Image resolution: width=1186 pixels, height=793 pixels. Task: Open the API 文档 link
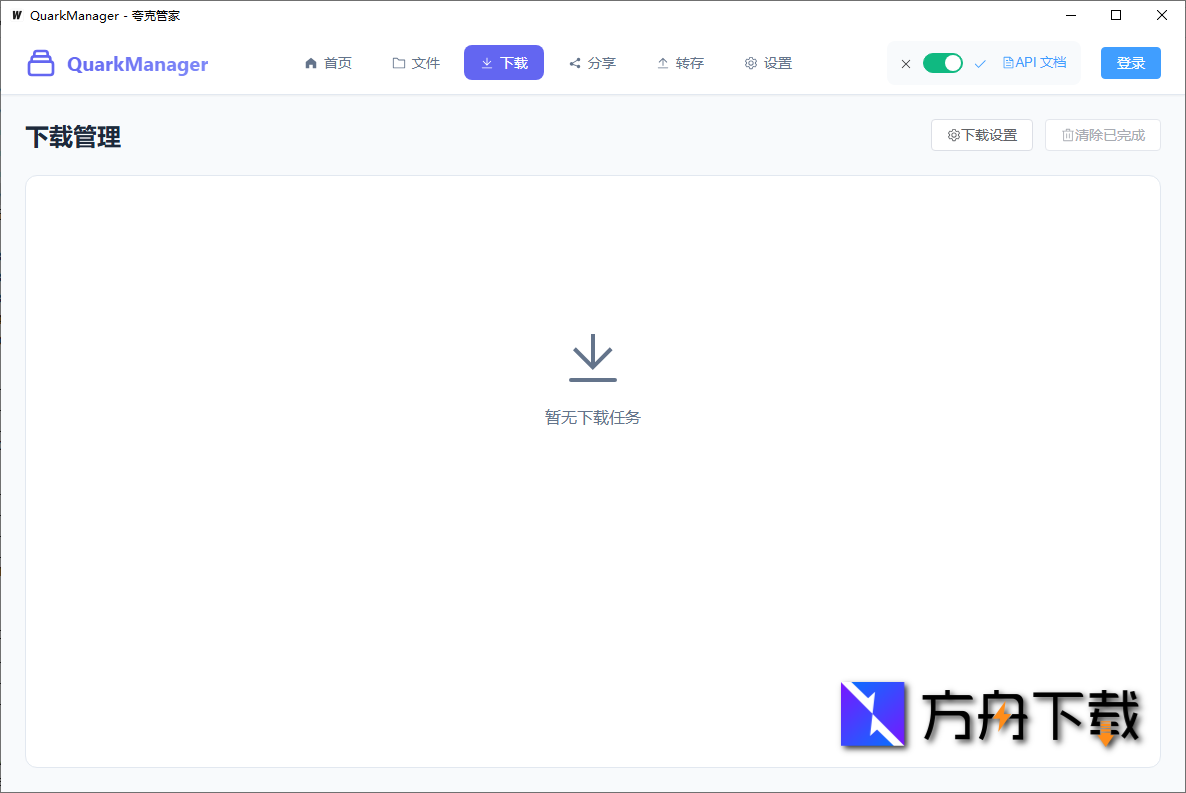(1034, 62)
